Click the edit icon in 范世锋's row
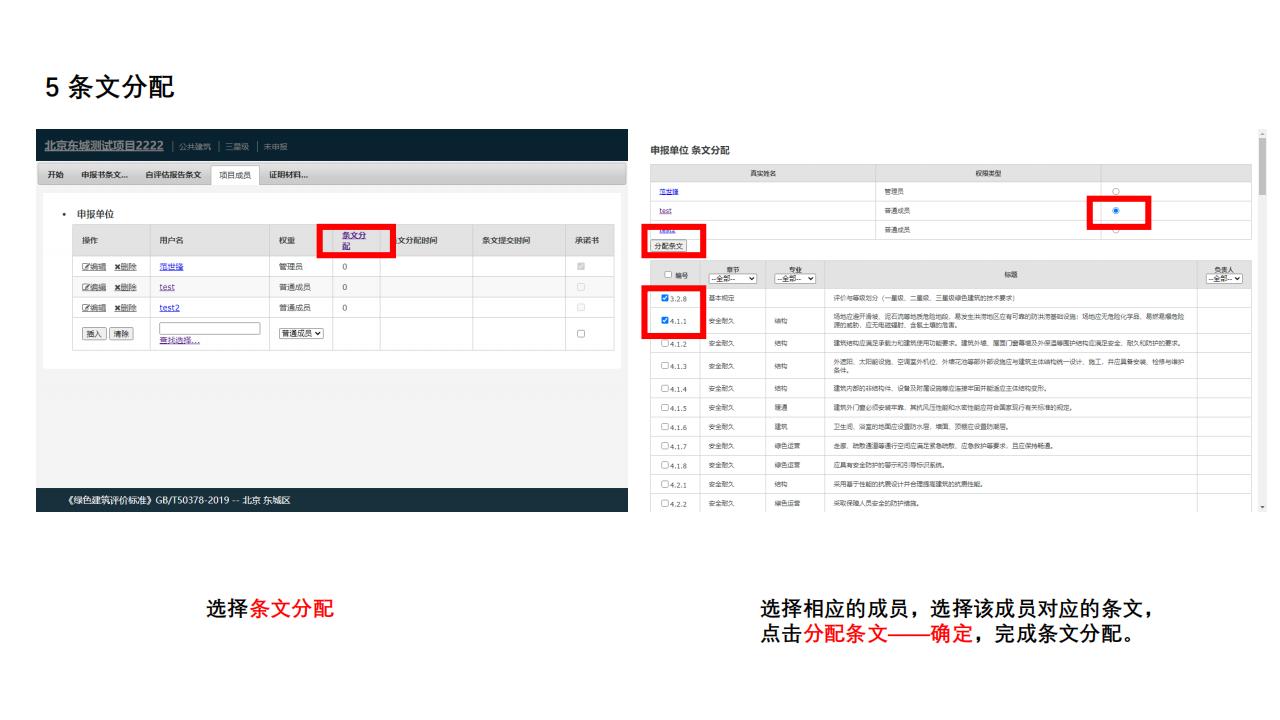Image resolution: width=1280 pixels, height=720 pixels. click(95, 267)
